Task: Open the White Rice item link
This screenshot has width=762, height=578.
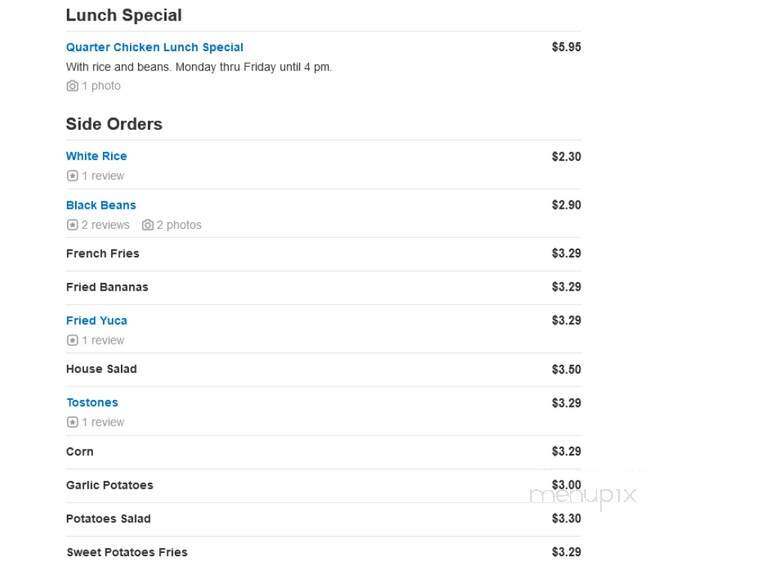Action: click(x=96, y=156)
